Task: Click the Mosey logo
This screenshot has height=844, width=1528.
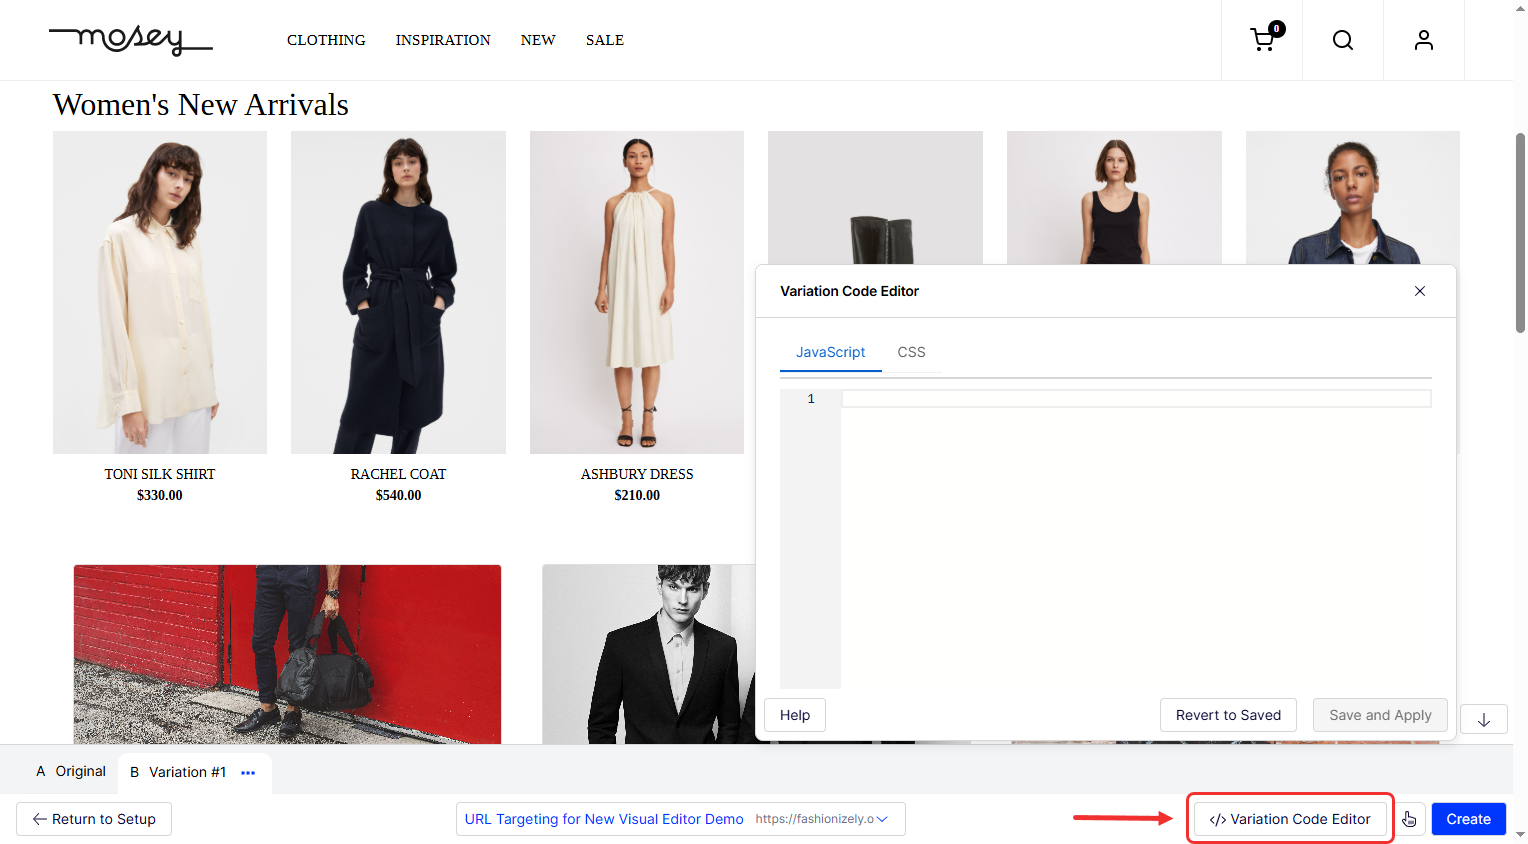Action: (x=130, y=40)
